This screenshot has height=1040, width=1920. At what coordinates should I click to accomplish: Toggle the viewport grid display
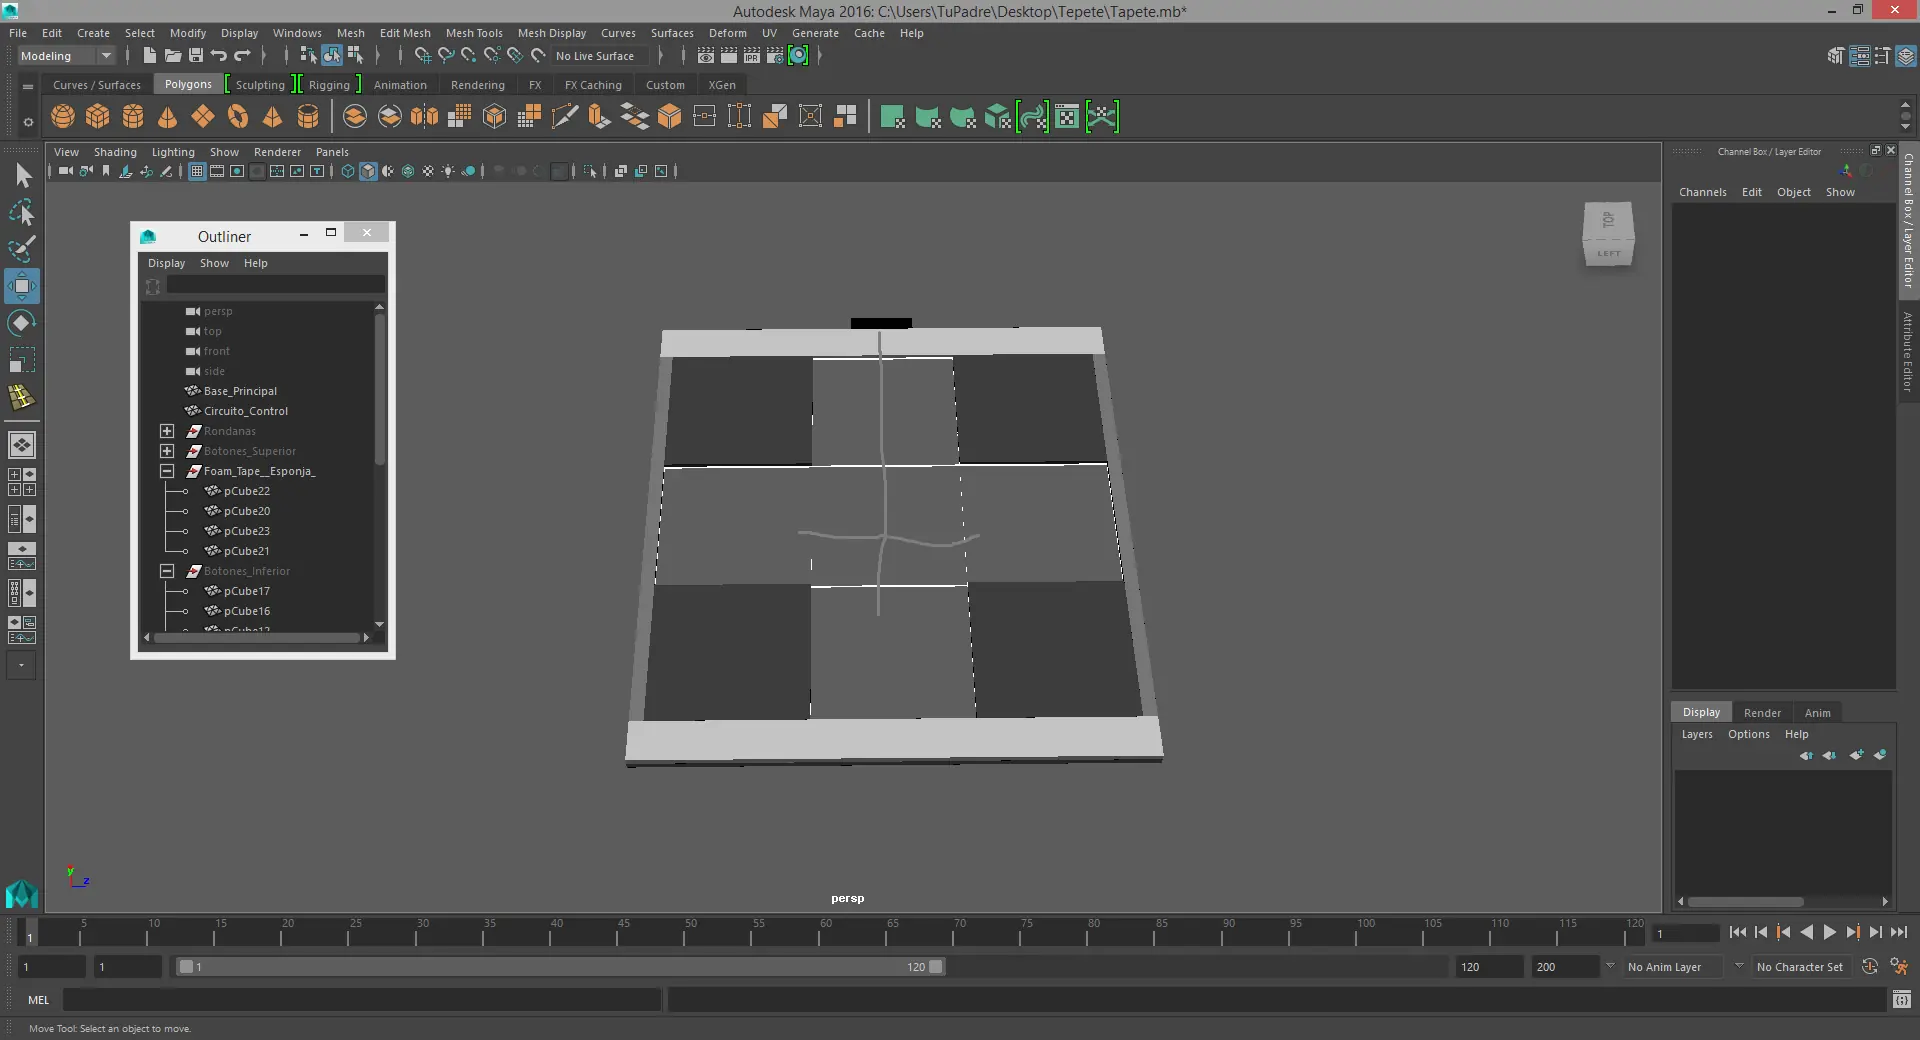click(197, 171)
